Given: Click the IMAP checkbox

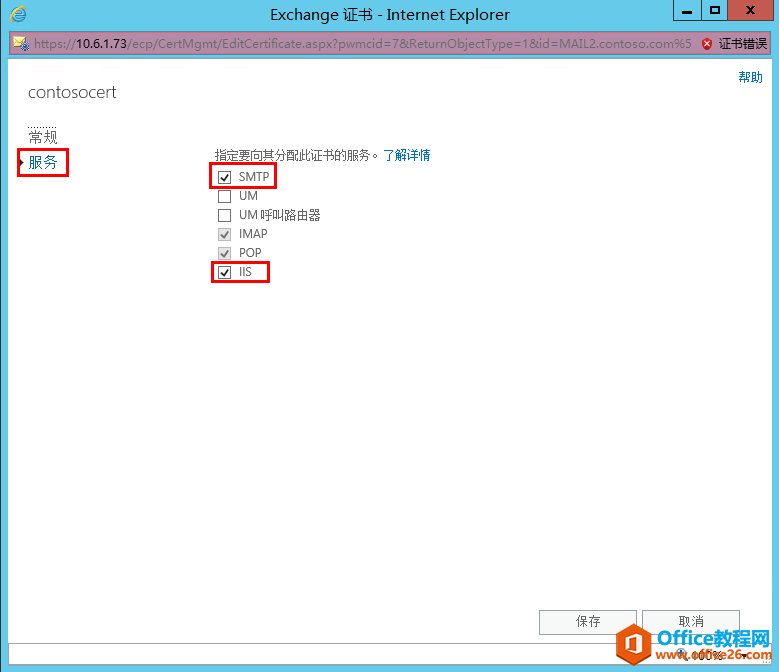Looking at the screenshot, I should 225,234.
